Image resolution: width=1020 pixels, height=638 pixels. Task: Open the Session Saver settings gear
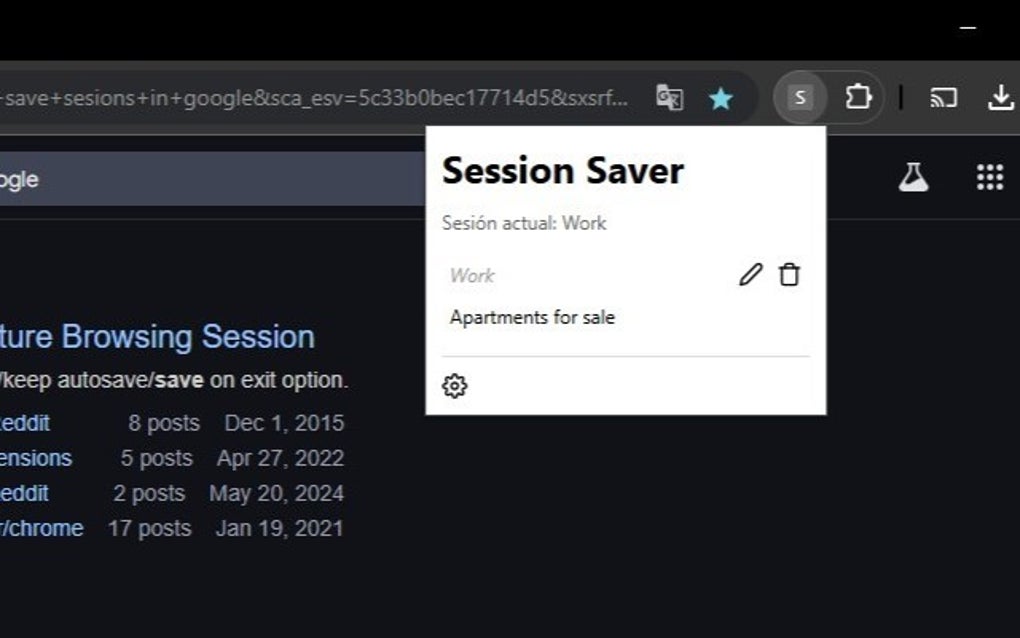[457, 384]
